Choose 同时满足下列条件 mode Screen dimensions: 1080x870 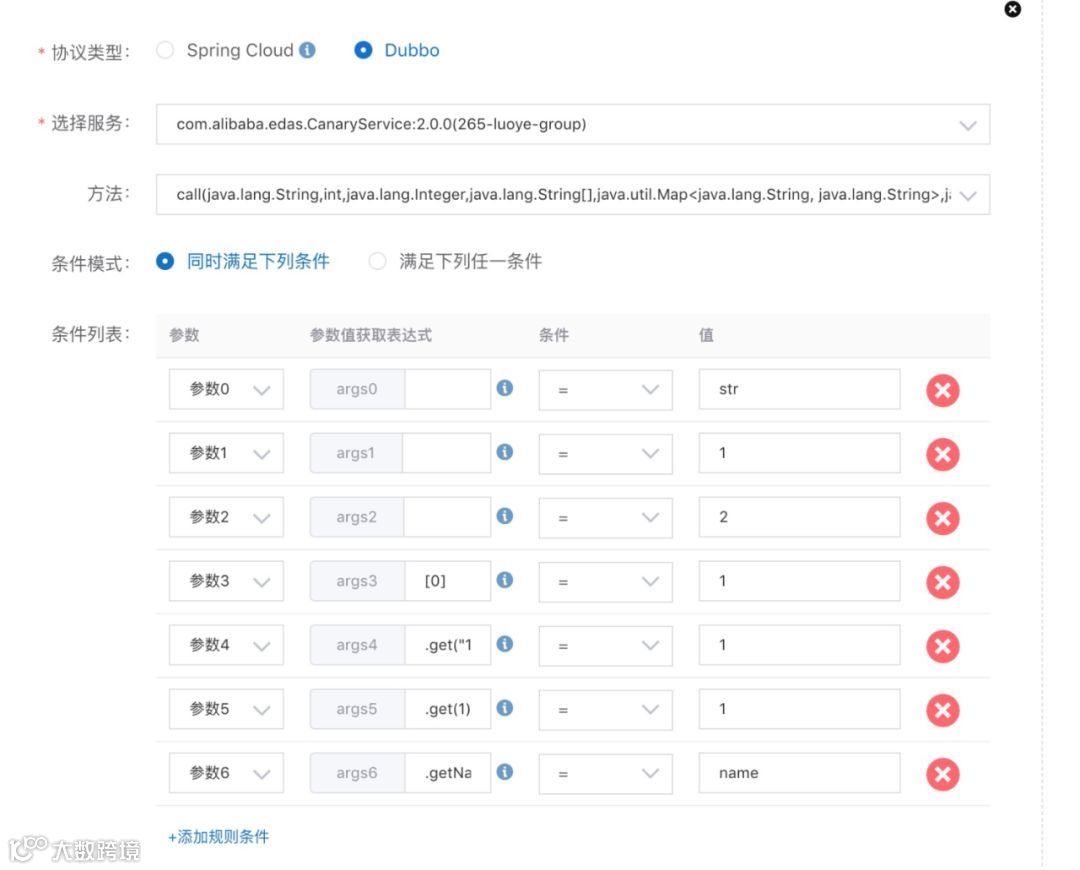click(x=165, y=261)
